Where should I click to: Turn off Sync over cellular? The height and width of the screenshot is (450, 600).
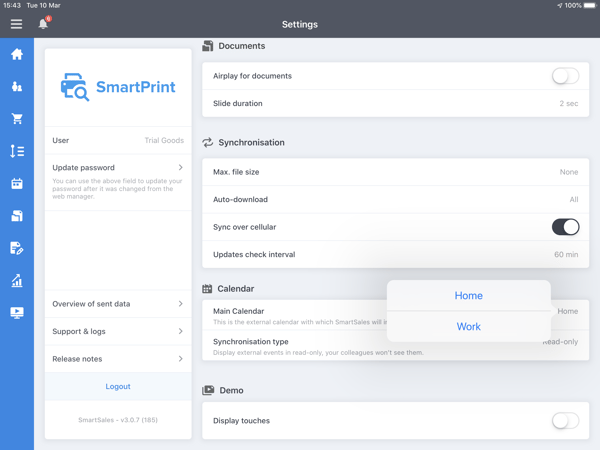coord(565,227)
